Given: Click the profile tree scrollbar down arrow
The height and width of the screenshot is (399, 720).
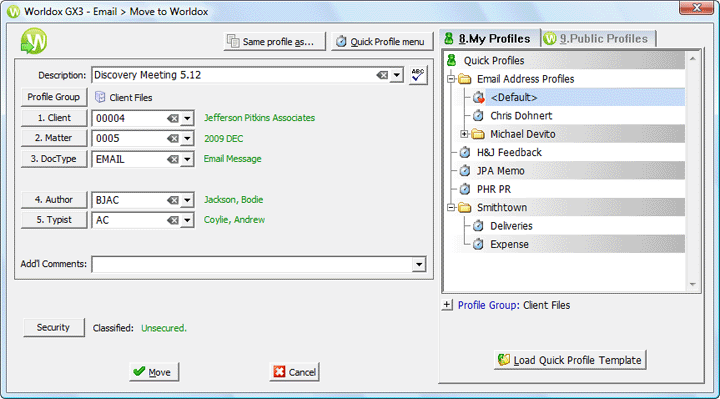Looking at the screenshot, I should 692,285.
